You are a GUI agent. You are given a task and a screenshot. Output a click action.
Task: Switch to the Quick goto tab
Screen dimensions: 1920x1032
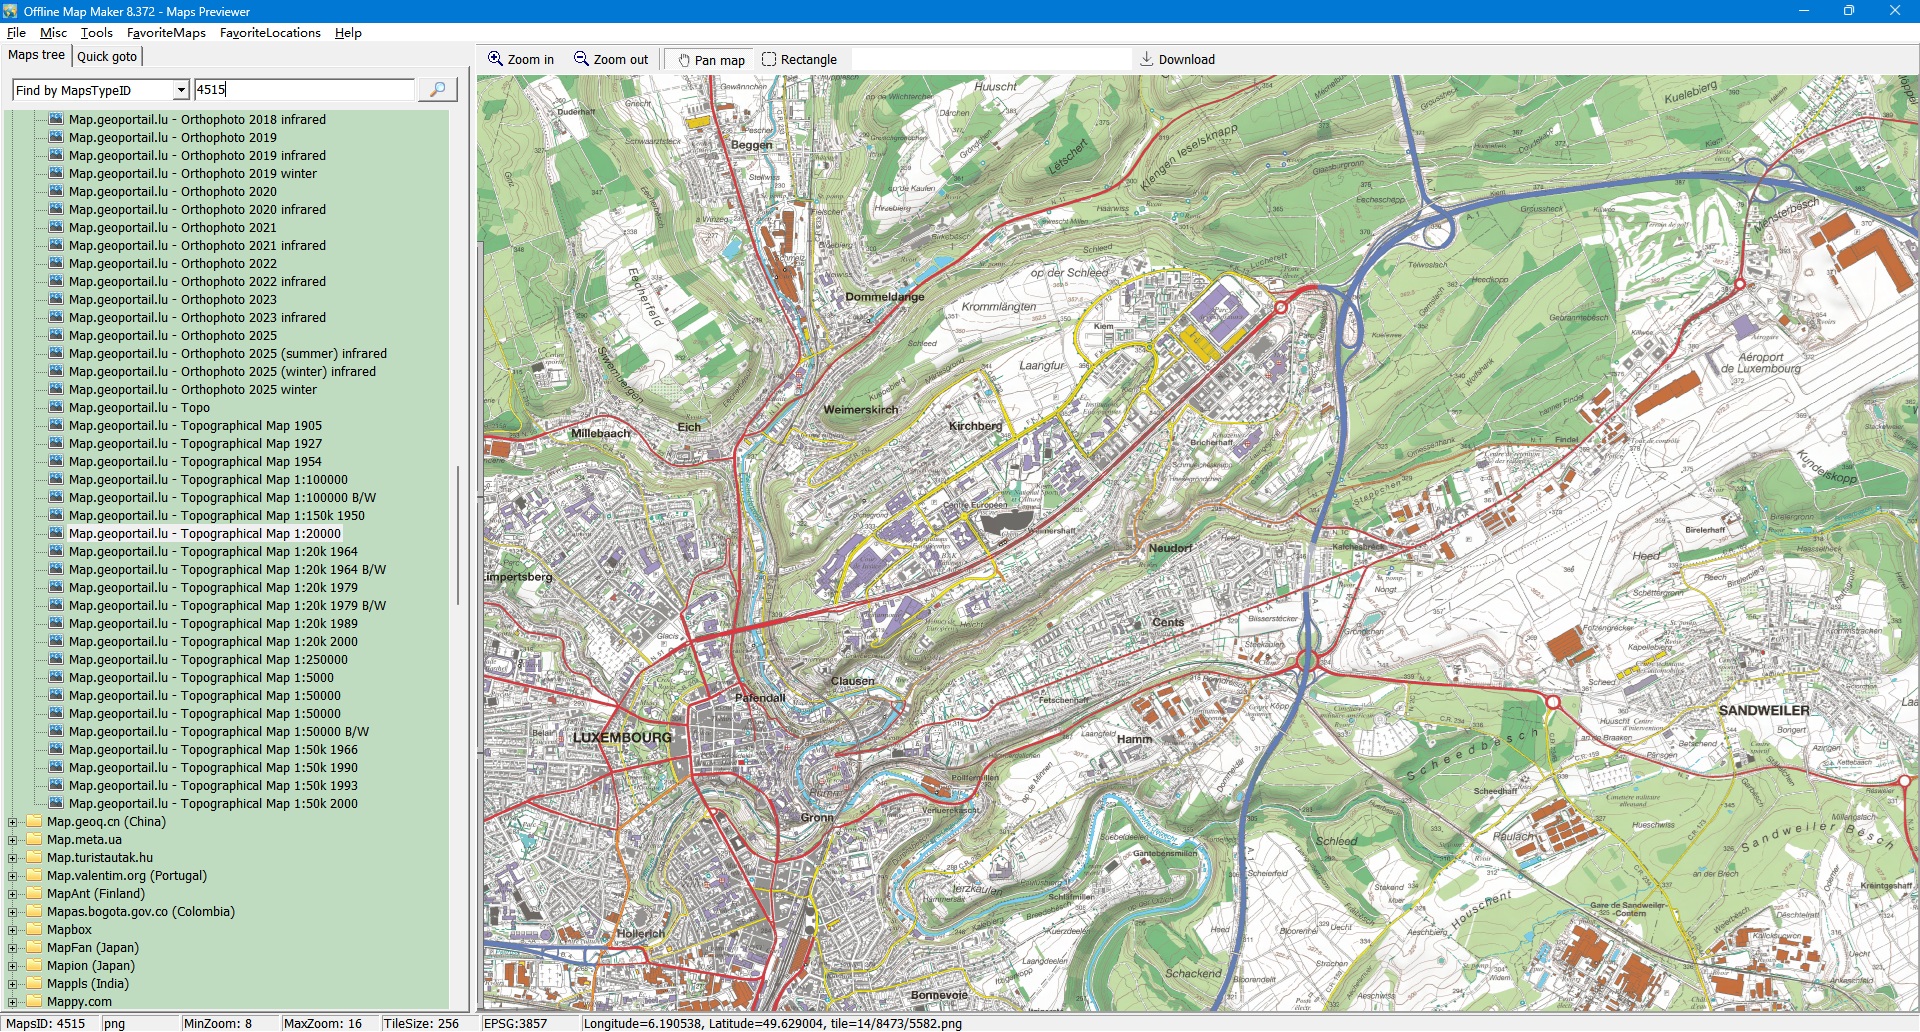pos(107,56)
